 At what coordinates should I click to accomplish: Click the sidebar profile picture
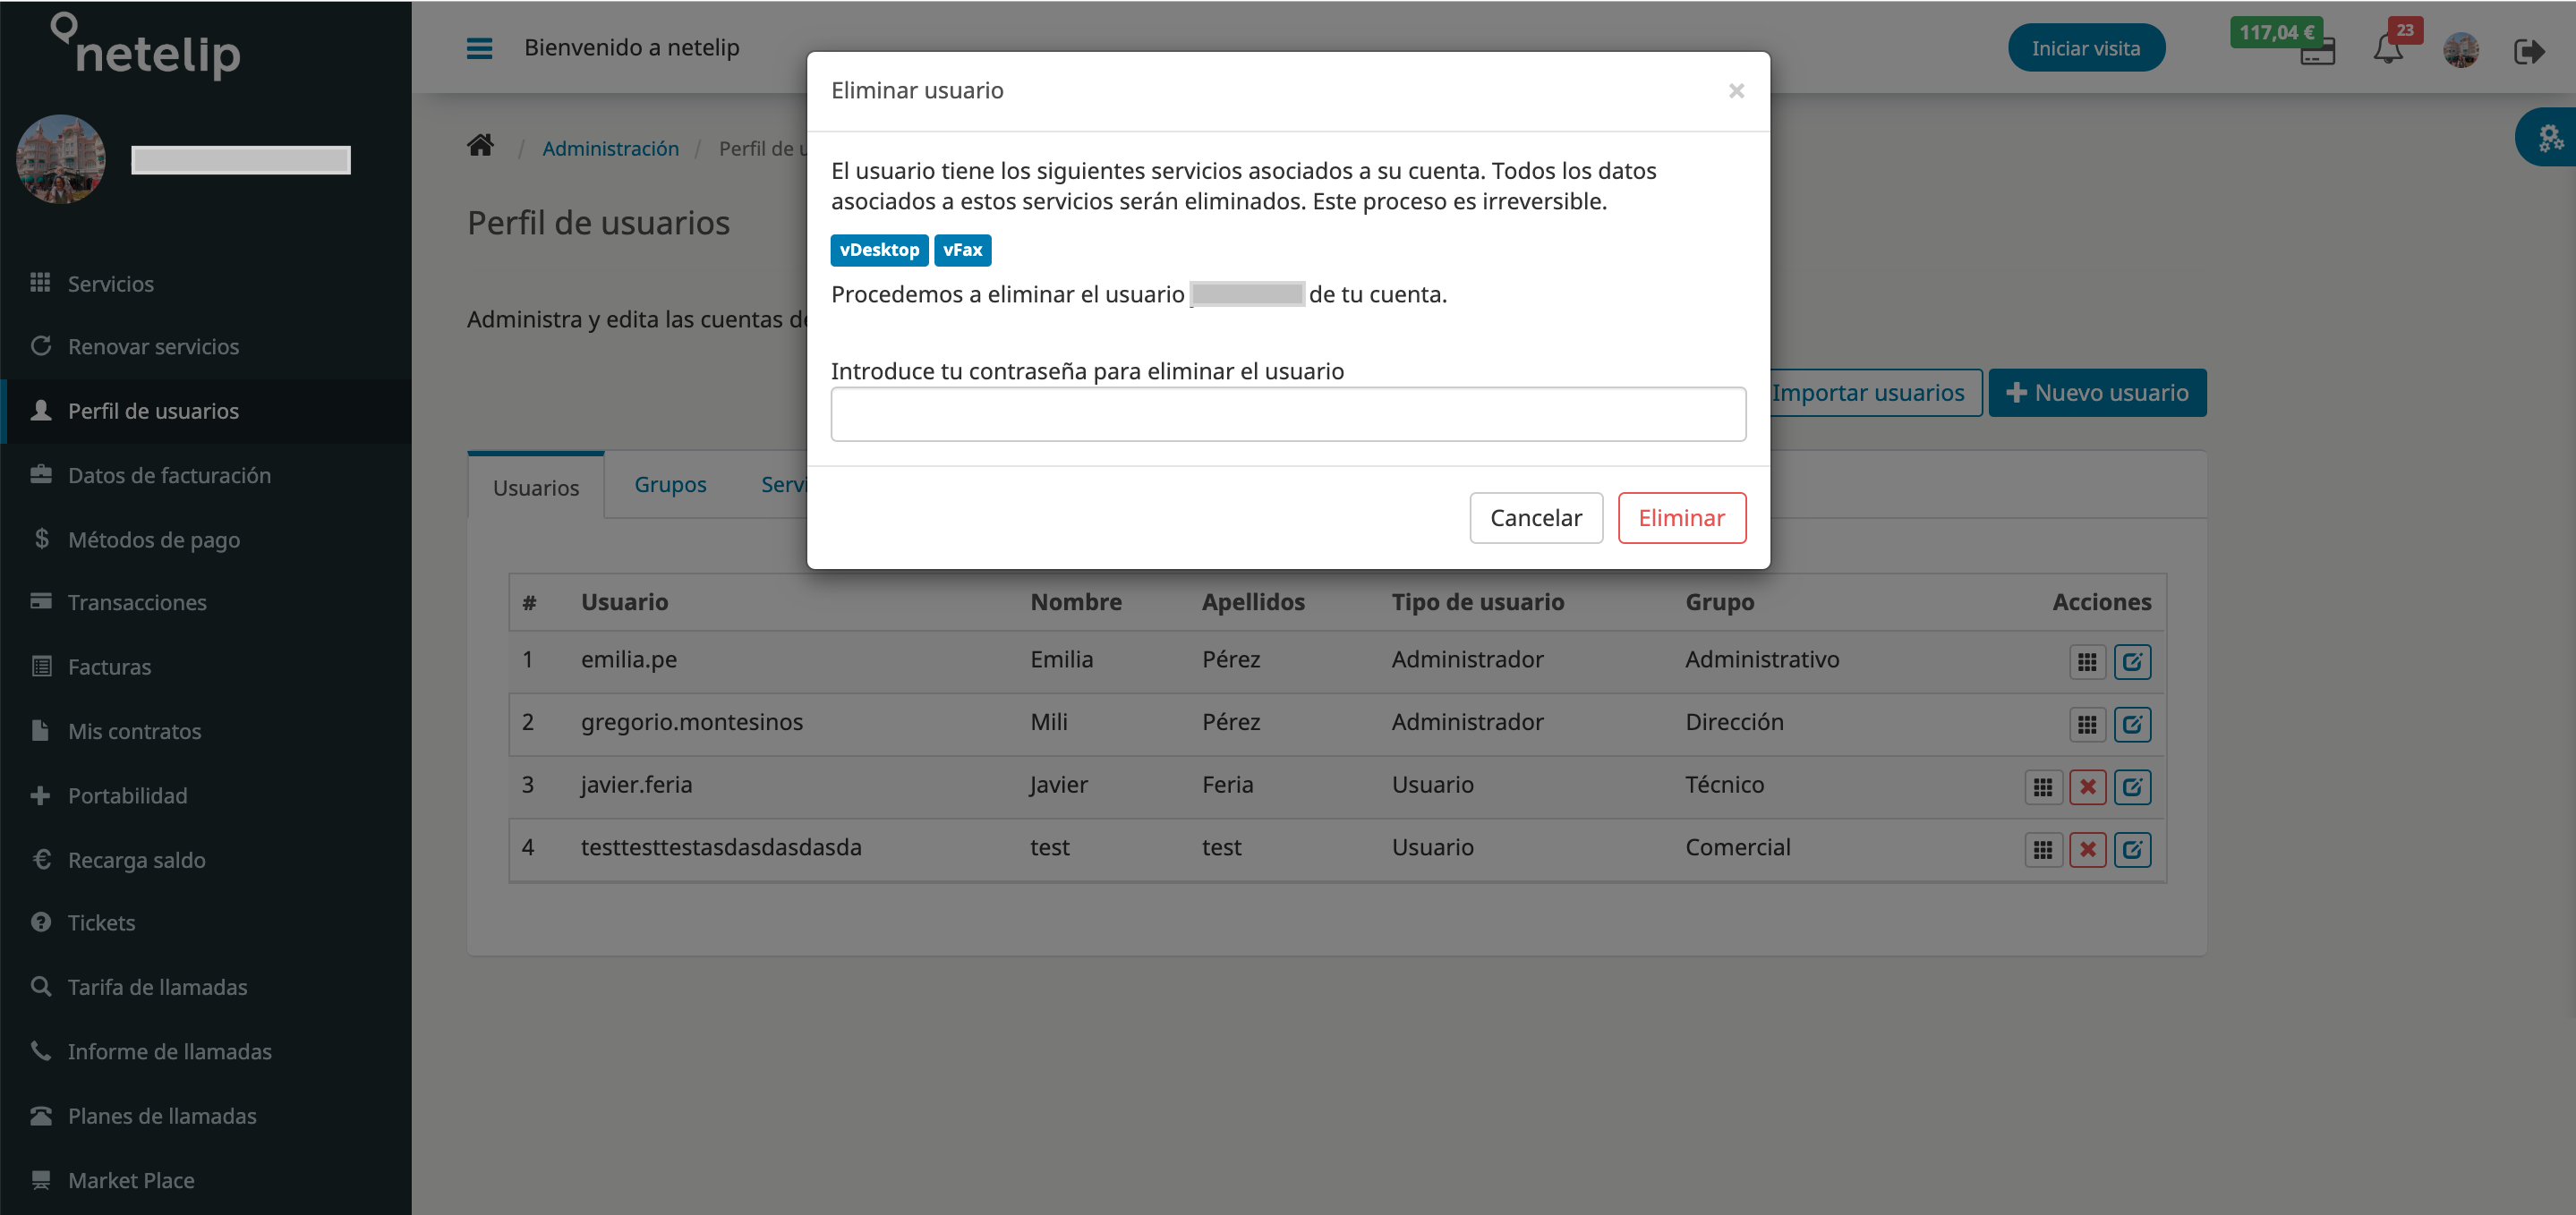pyautogui.click(x=61, y=159)
